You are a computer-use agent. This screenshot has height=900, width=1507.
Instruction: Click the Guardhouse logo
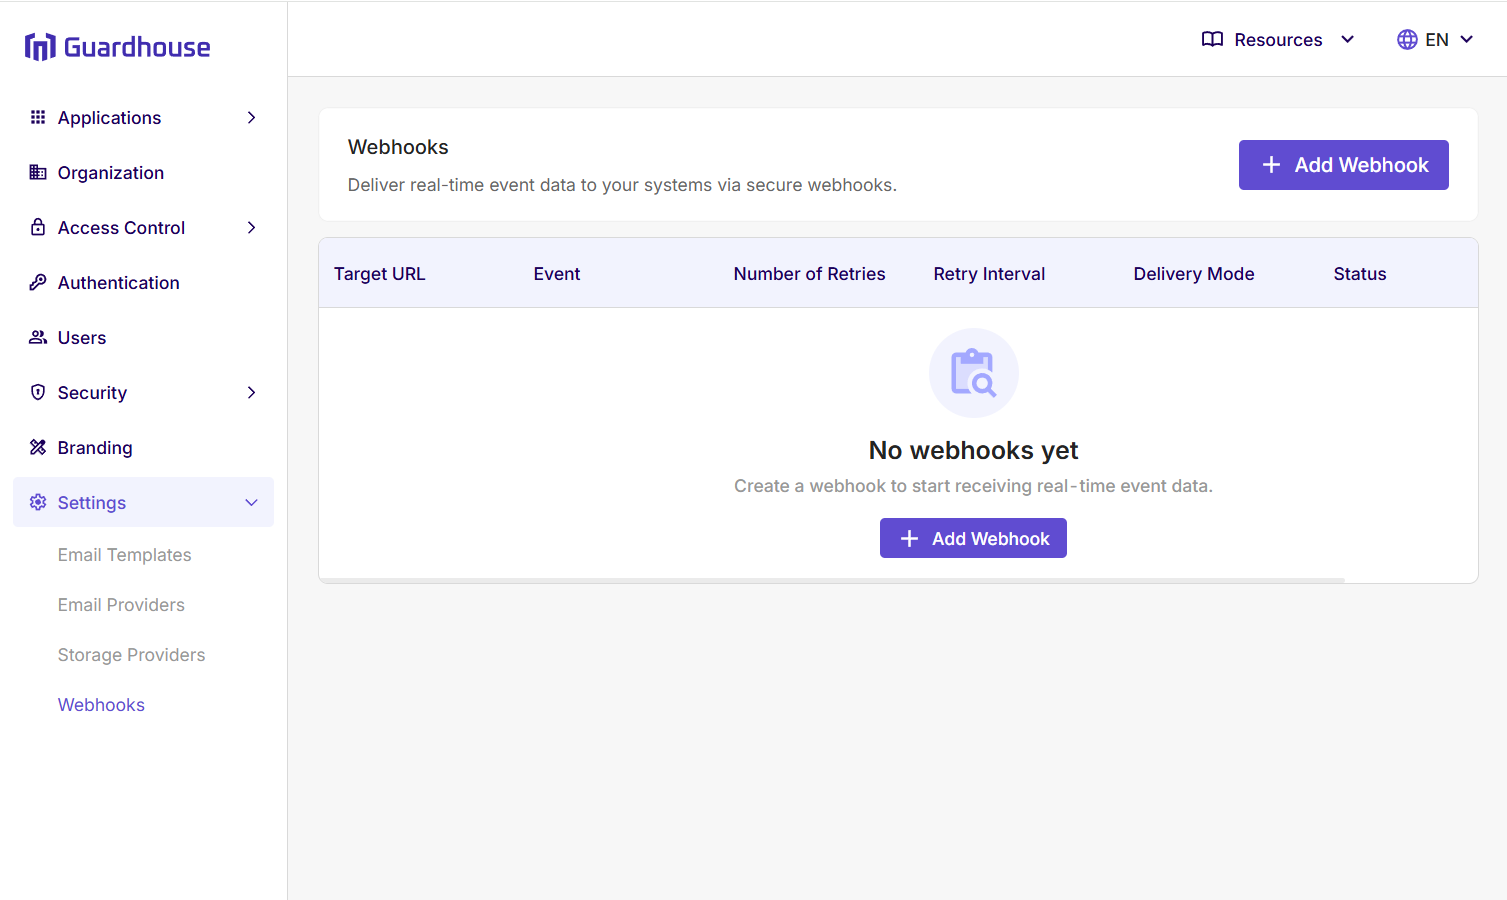(x=116, y=46)
